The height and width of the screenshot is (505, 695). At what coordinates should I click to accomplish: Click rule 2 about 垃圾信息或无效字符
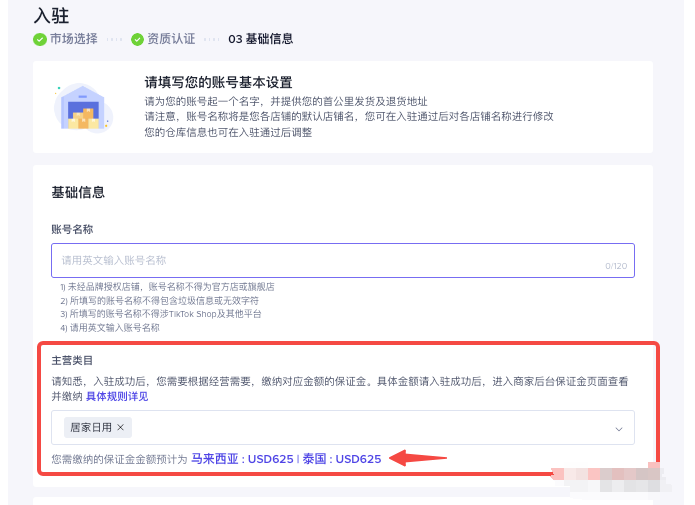click(x=160, y=301)
